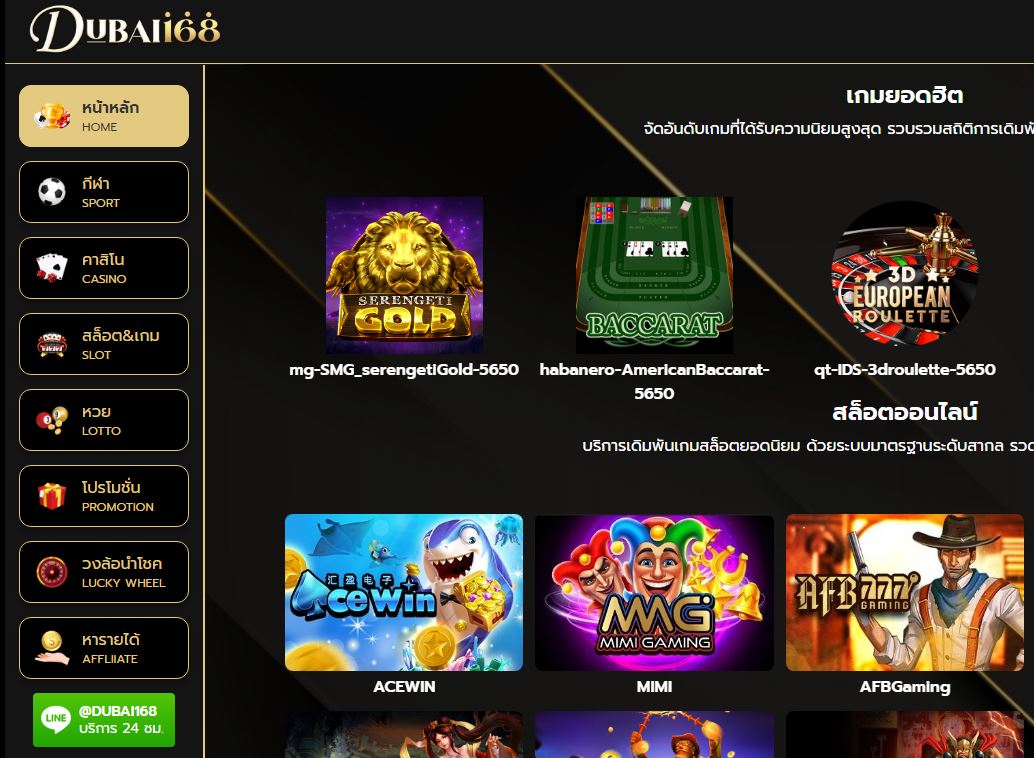The image size is (1034, 758).
Task: Open the lotto balls icon
Action: (x=52, y=420)
